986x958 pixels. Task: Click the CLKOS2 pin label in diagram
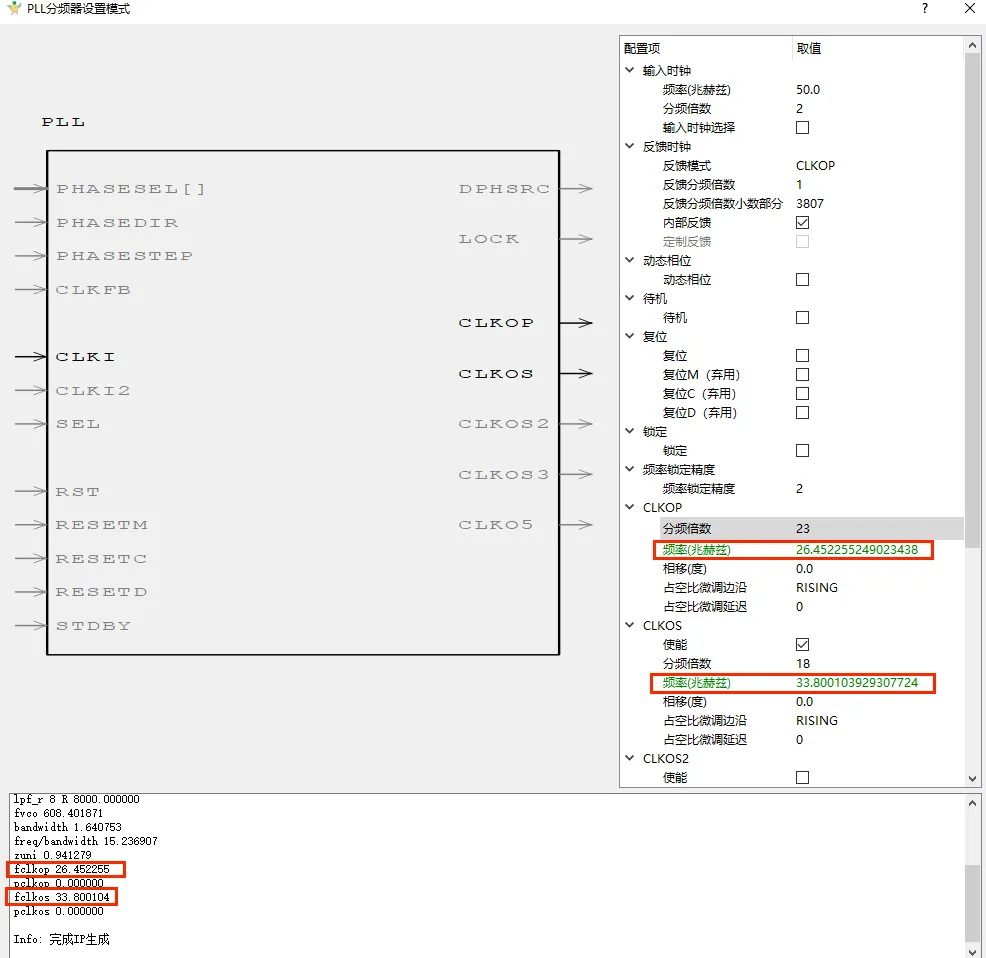[504, 424]
